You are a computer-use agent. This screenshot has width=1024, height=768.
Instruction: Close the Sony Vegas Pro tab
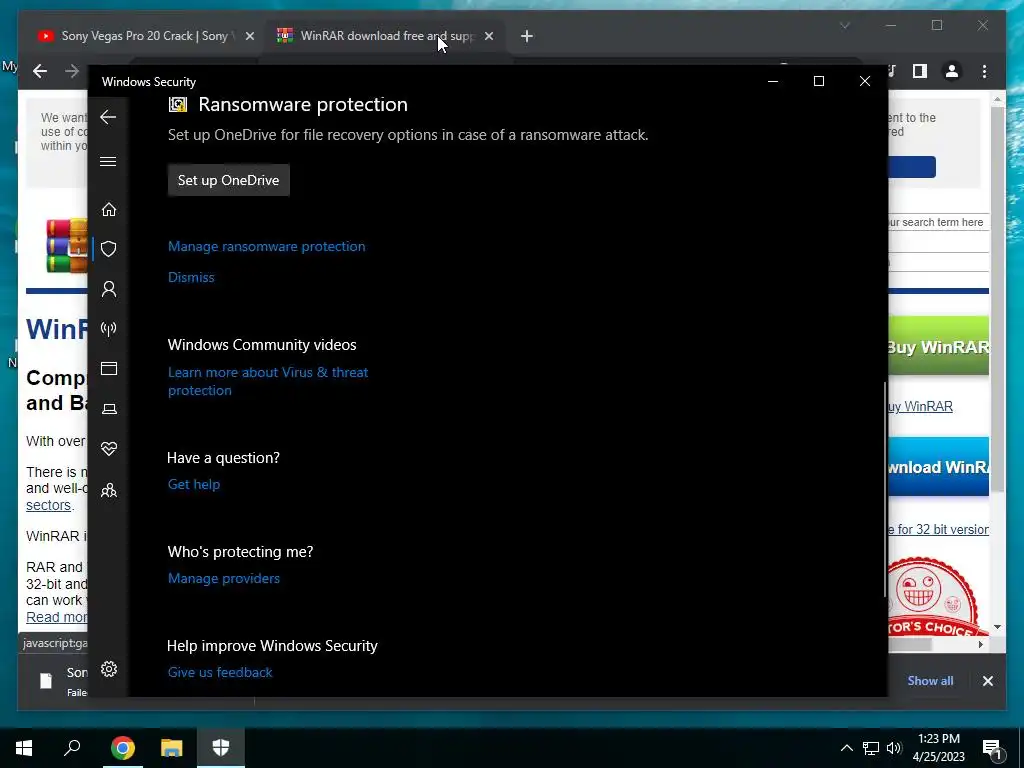(249, 36)
